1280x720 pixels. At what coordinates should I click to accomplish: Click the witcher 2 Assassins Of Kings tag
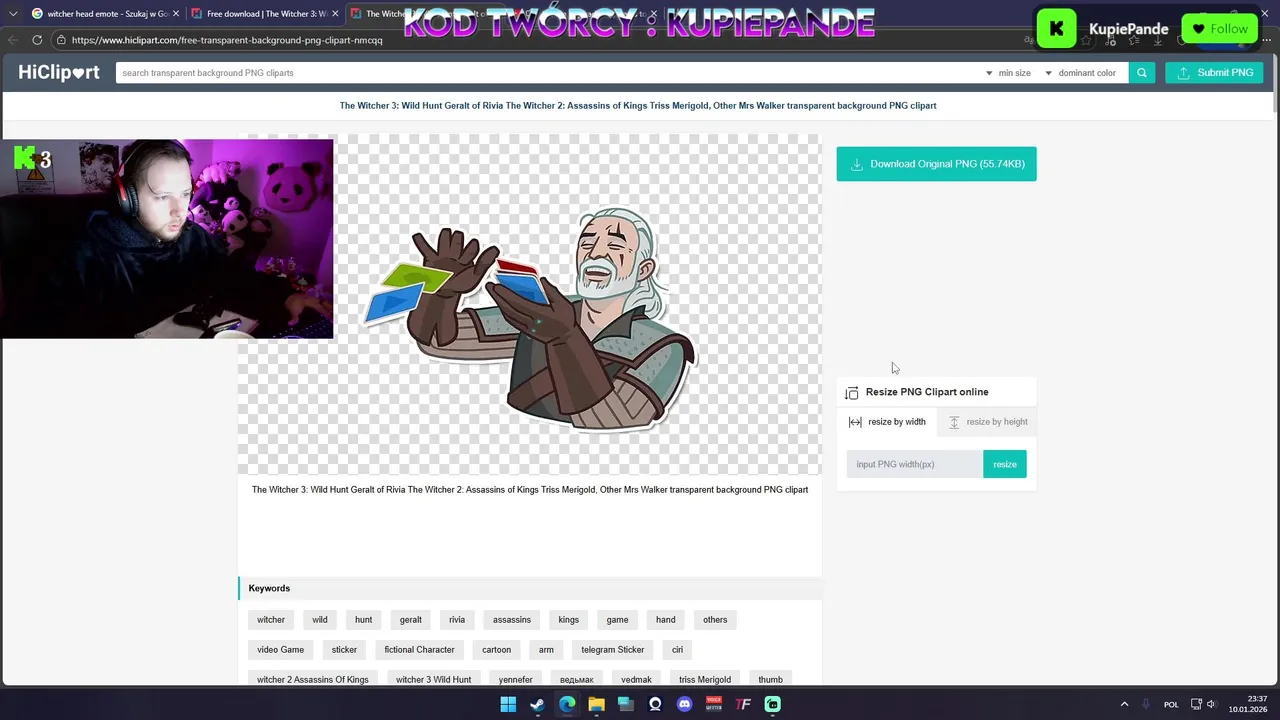point(313,679)
